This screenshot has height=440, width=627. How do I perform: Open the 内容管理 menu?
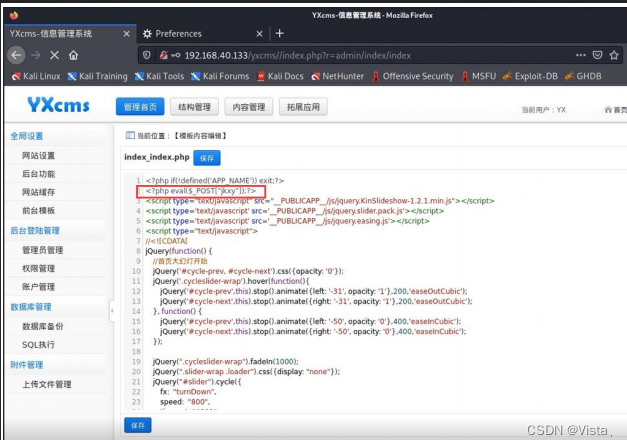(249, 107)
